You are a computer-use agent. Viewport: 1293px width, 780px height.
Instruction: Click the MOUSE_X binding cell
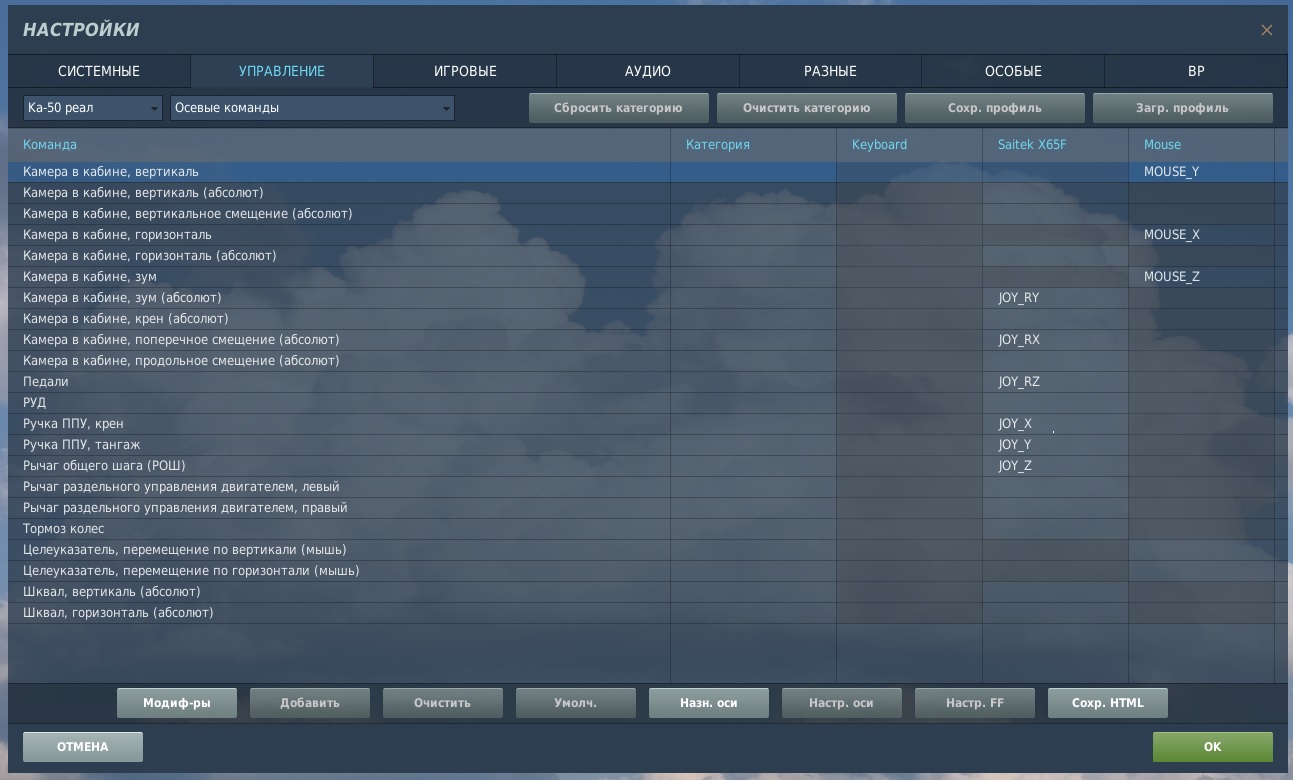tap(1201, 235)
